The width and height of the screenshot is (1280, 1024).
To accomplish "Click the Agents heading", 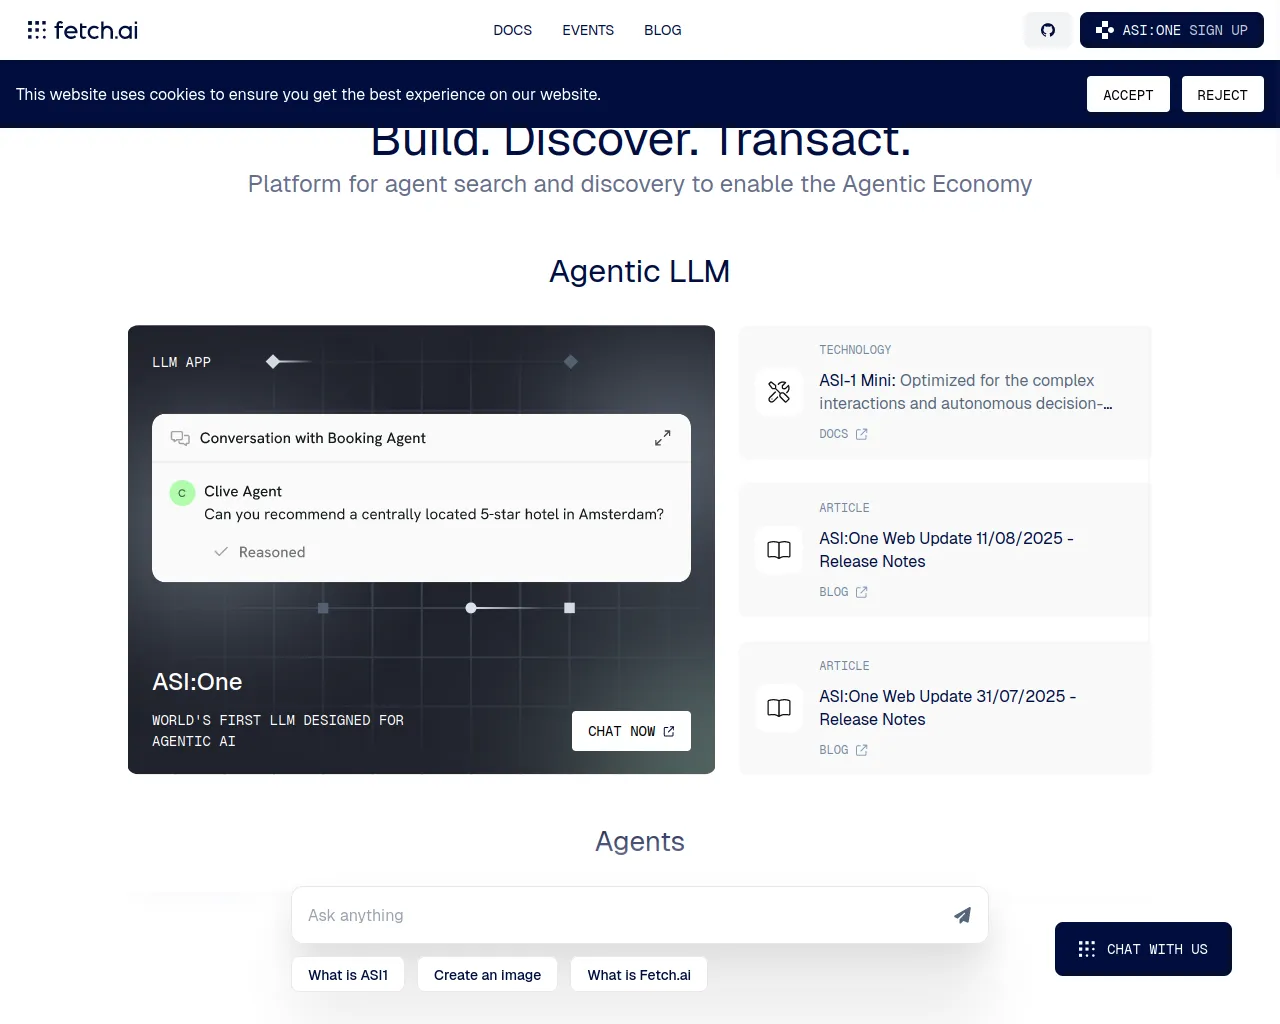I will (640, 841).
